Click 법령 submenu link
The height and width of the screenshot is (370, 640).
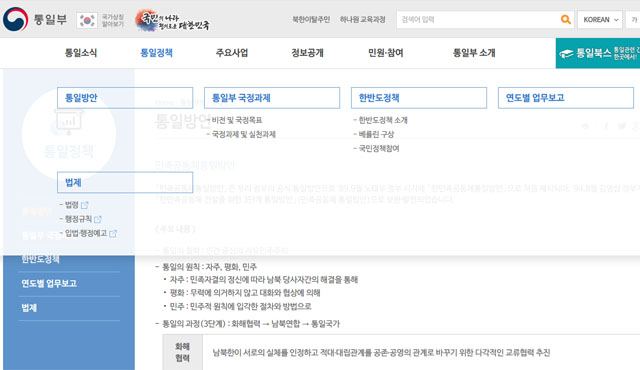71,205
